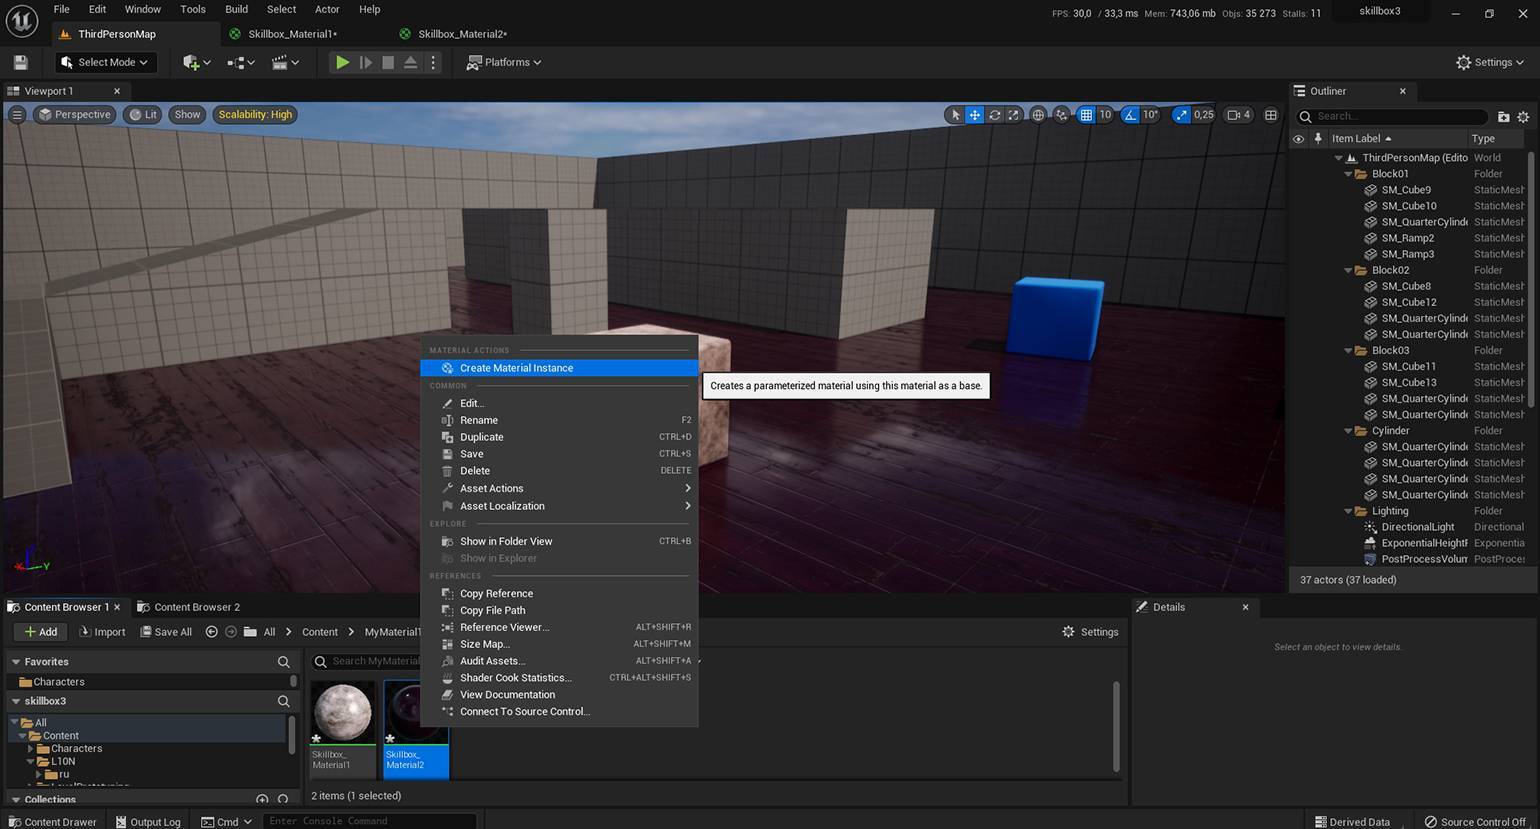The image size is (1540, 829).
Task: Expand the Platforms dropdown
Action: pos(505,62)
